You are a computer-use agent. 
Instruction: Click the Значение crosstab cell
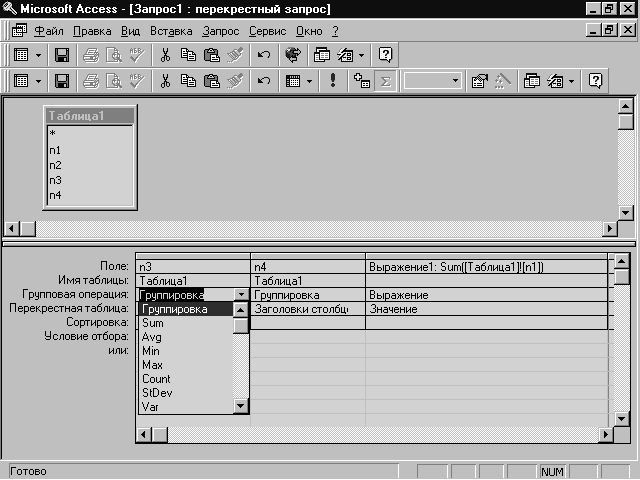coord(486,309)
